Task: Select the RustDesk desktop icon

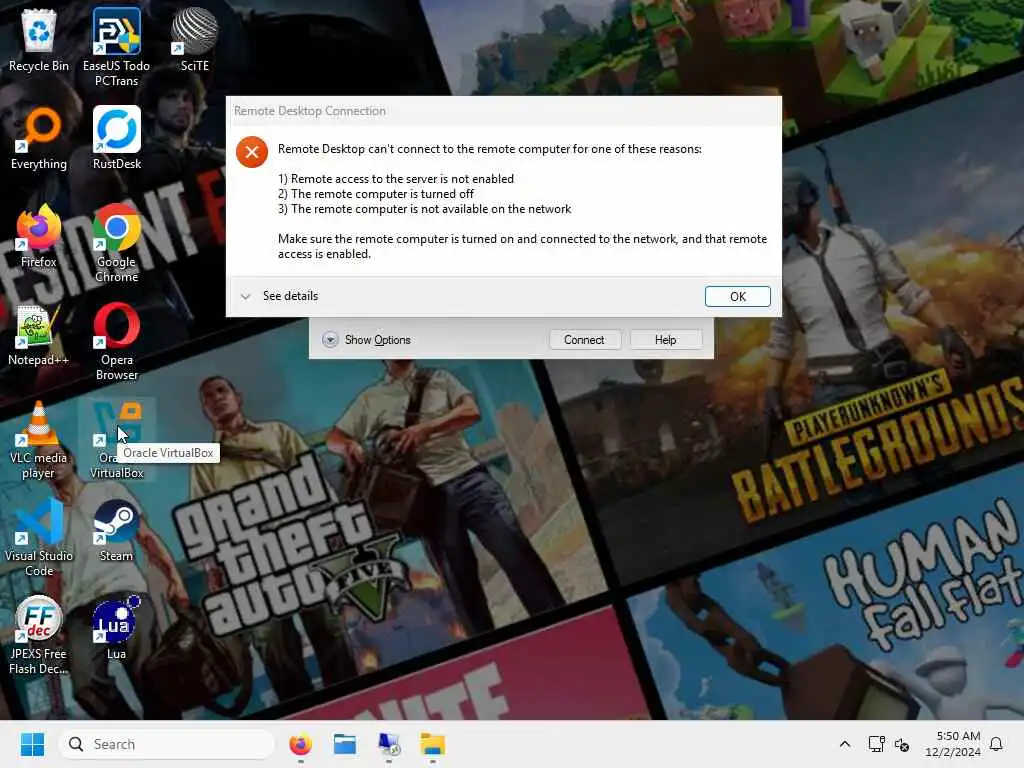Action: click(116, 138)
